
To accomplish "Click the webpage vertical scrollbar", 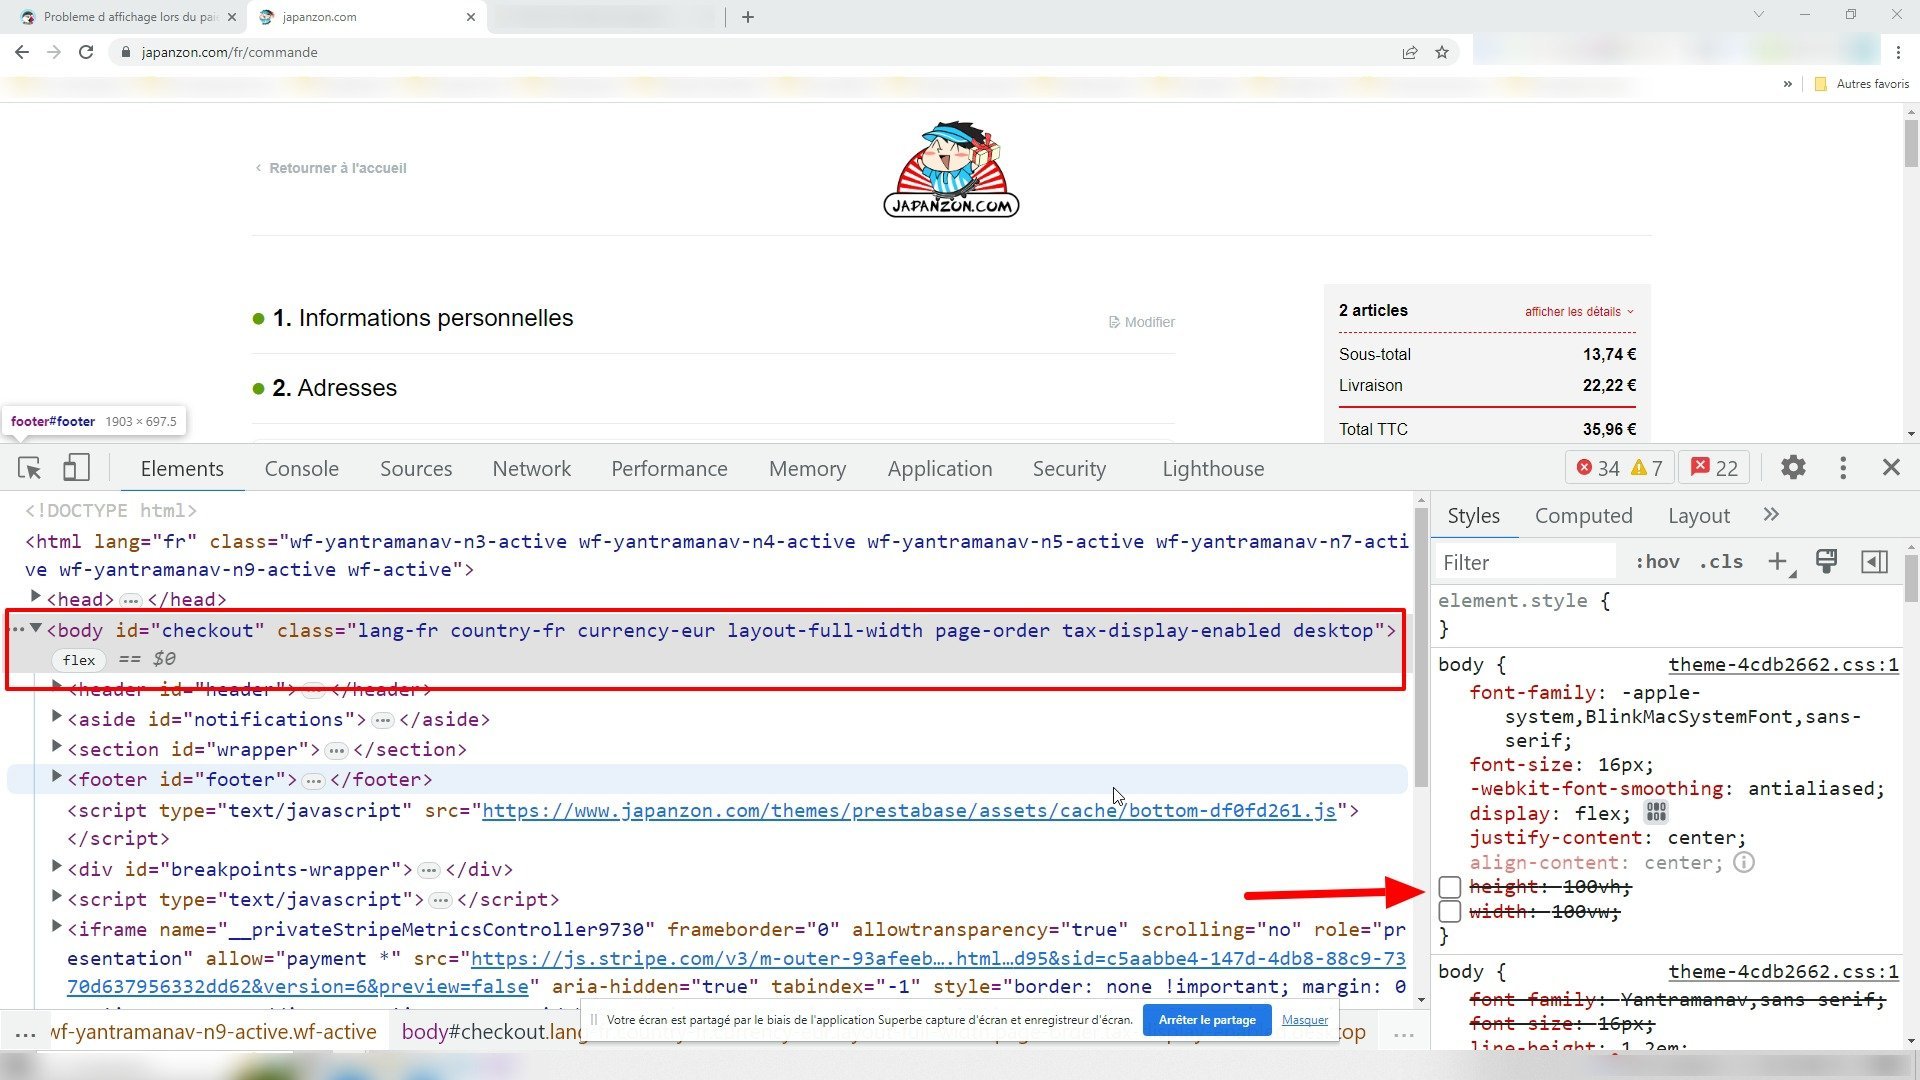I will click(1911, 142).
